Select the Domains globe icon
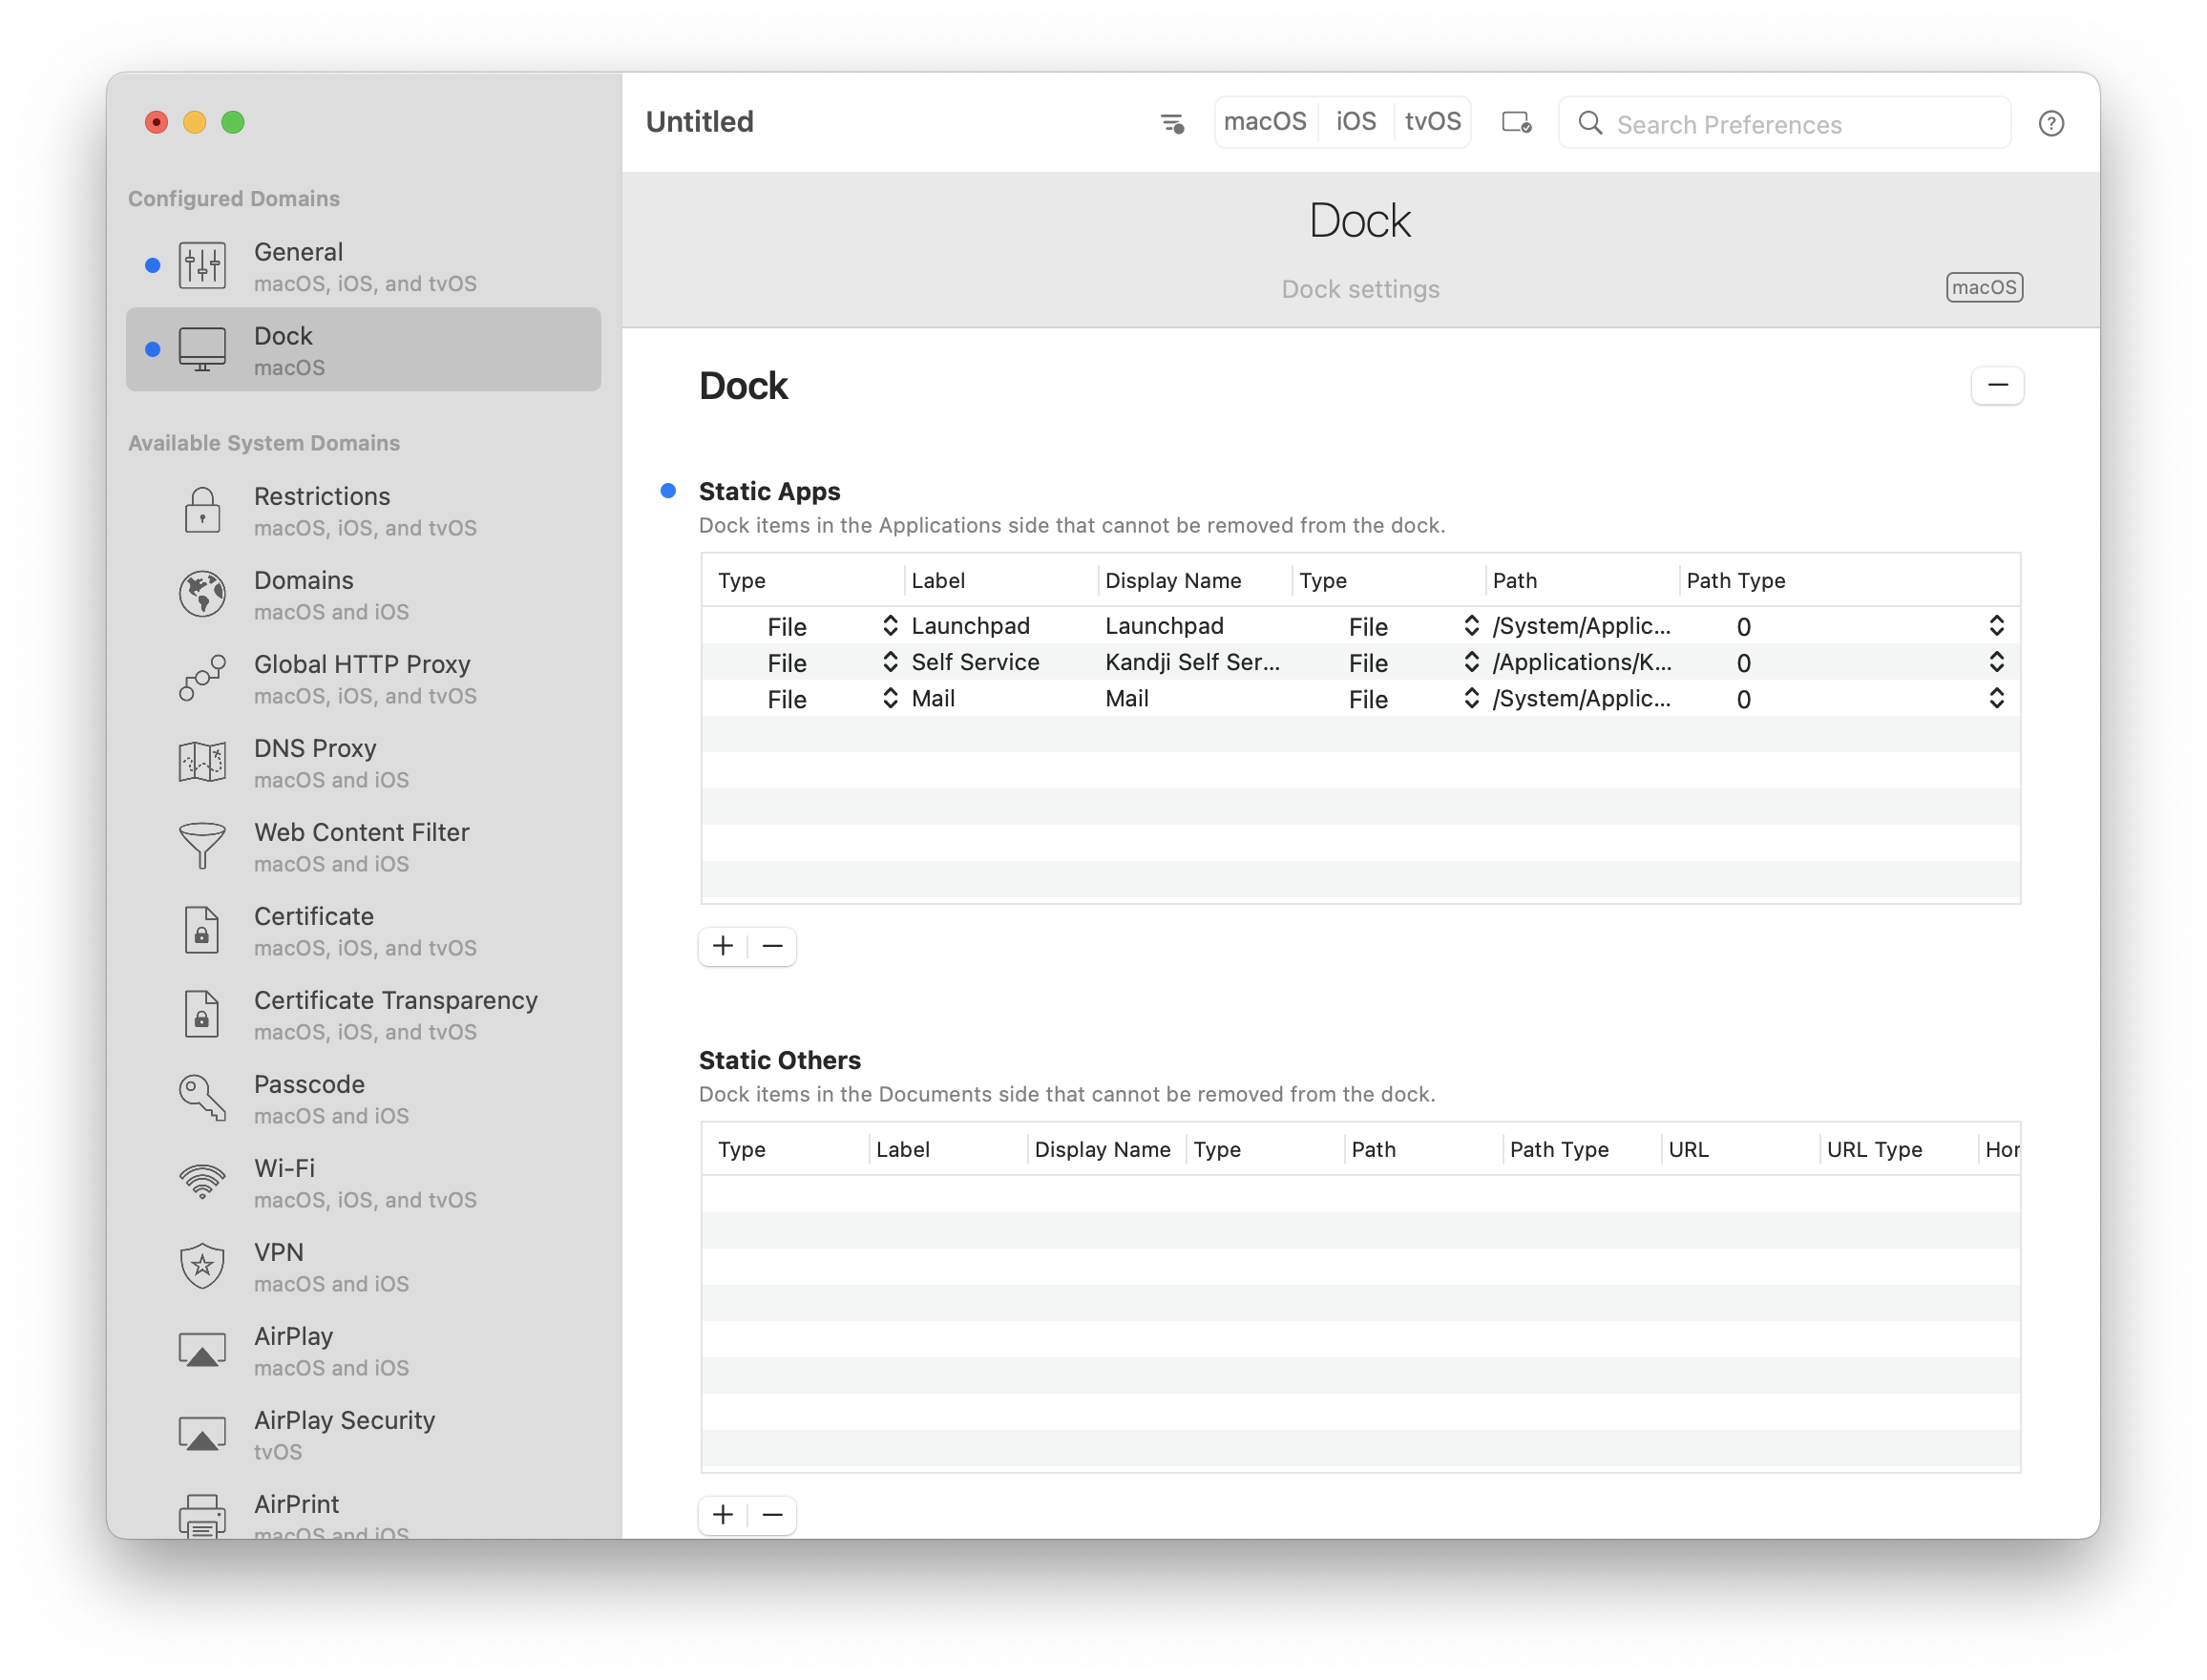 202,595
